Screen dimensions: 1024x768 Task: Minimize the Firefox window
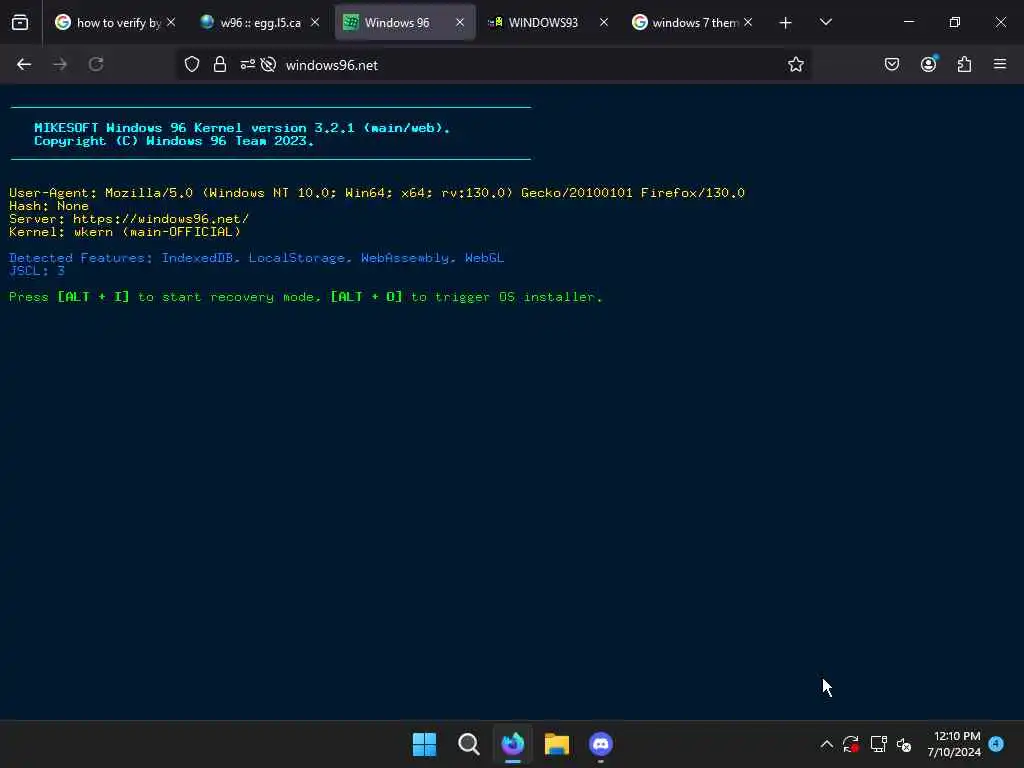point(909,22)
